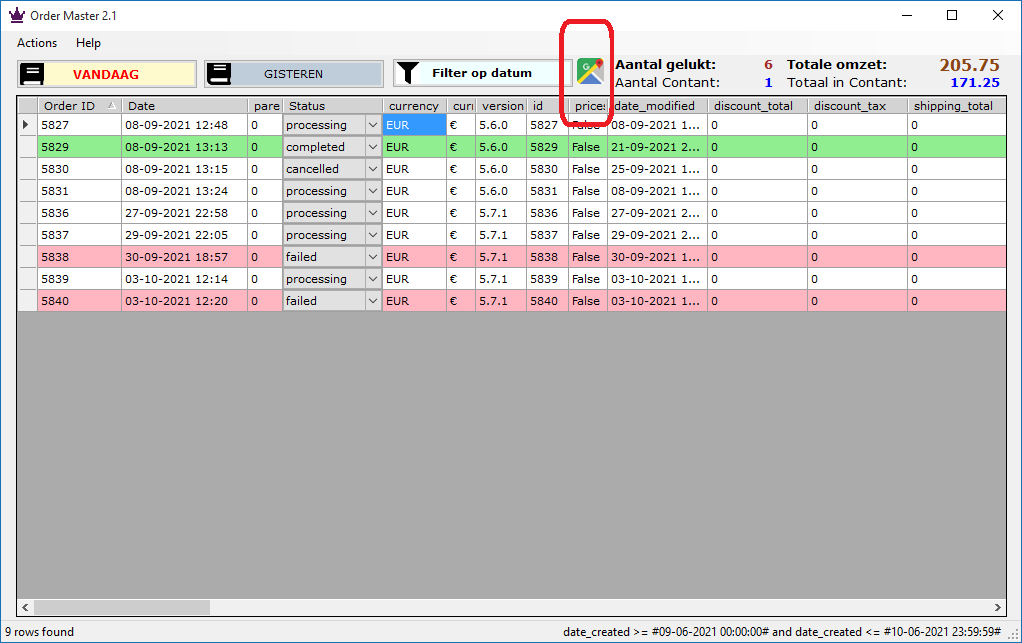Click the Order Master crown icon
The width and height of the screenshot is (1022, 643).
click(15, 15)
